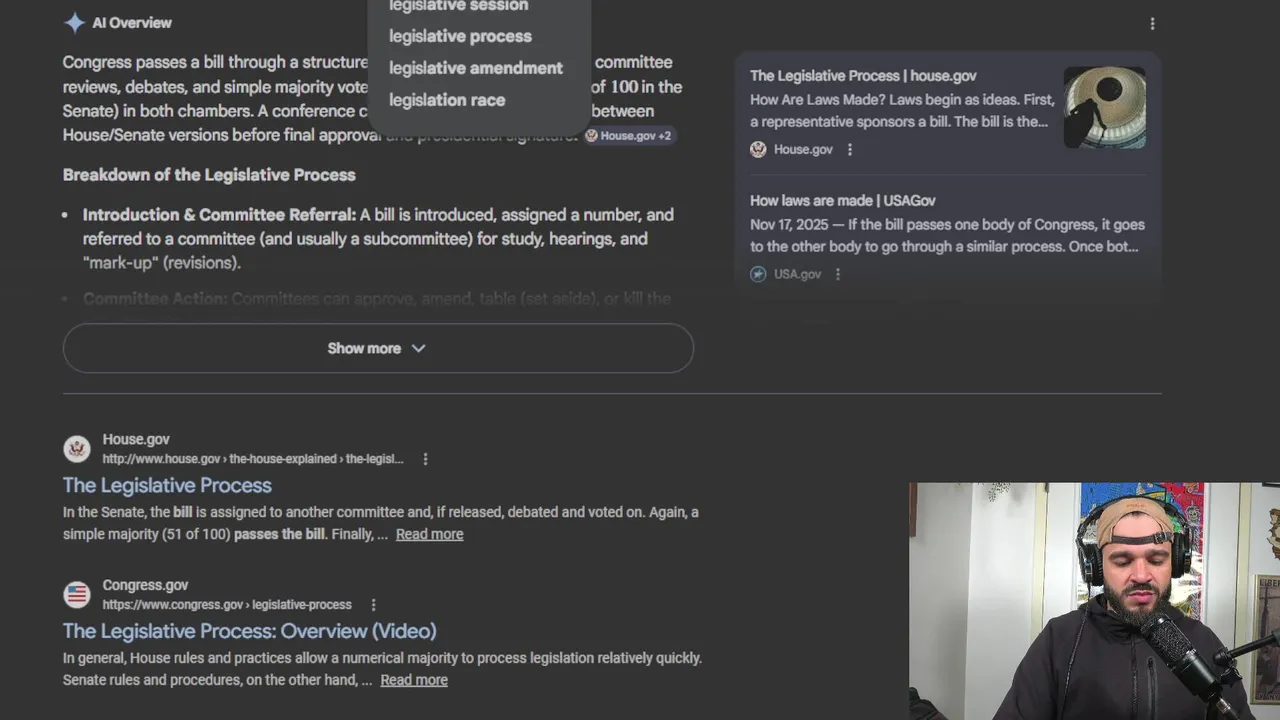The width and height of the screenshot is (1280, 720).
Task: Open the USA.gov source card options menu
Action: pyautogui.click(x=838, y=274)
